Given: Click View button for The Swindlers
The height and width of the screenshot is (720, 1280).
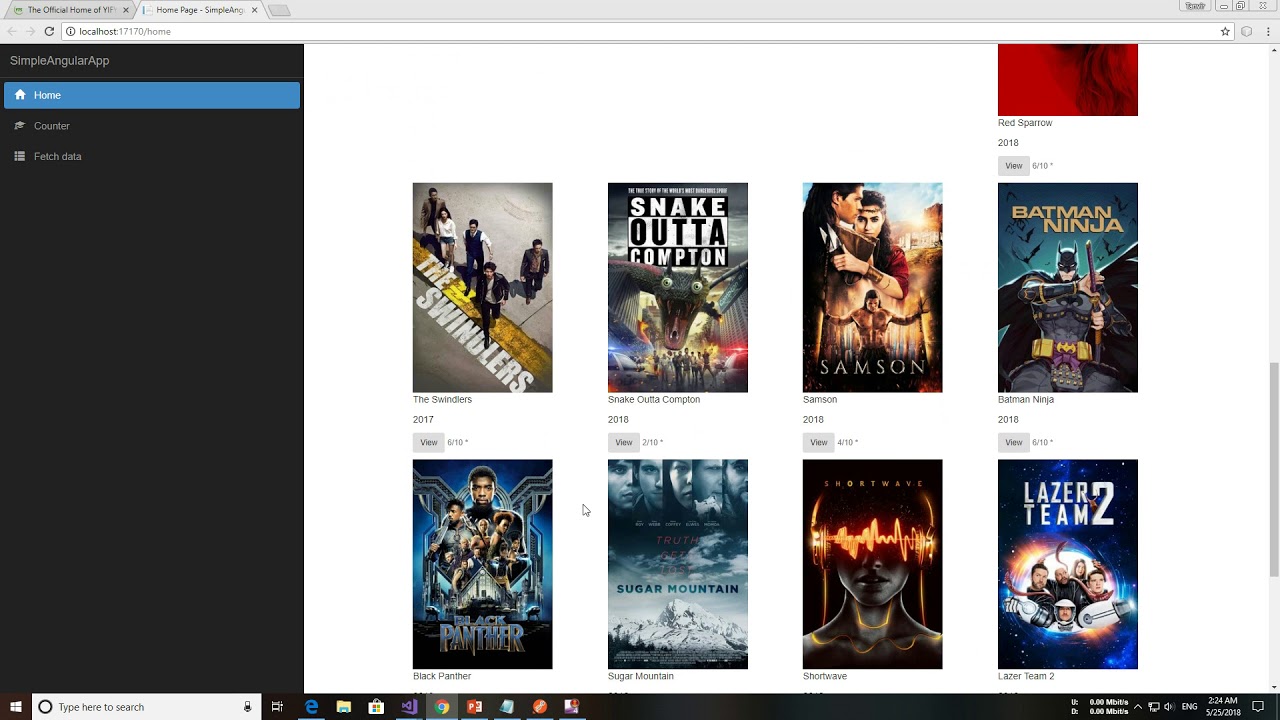Looking at the screenshot, I should (x=428, y=442).
